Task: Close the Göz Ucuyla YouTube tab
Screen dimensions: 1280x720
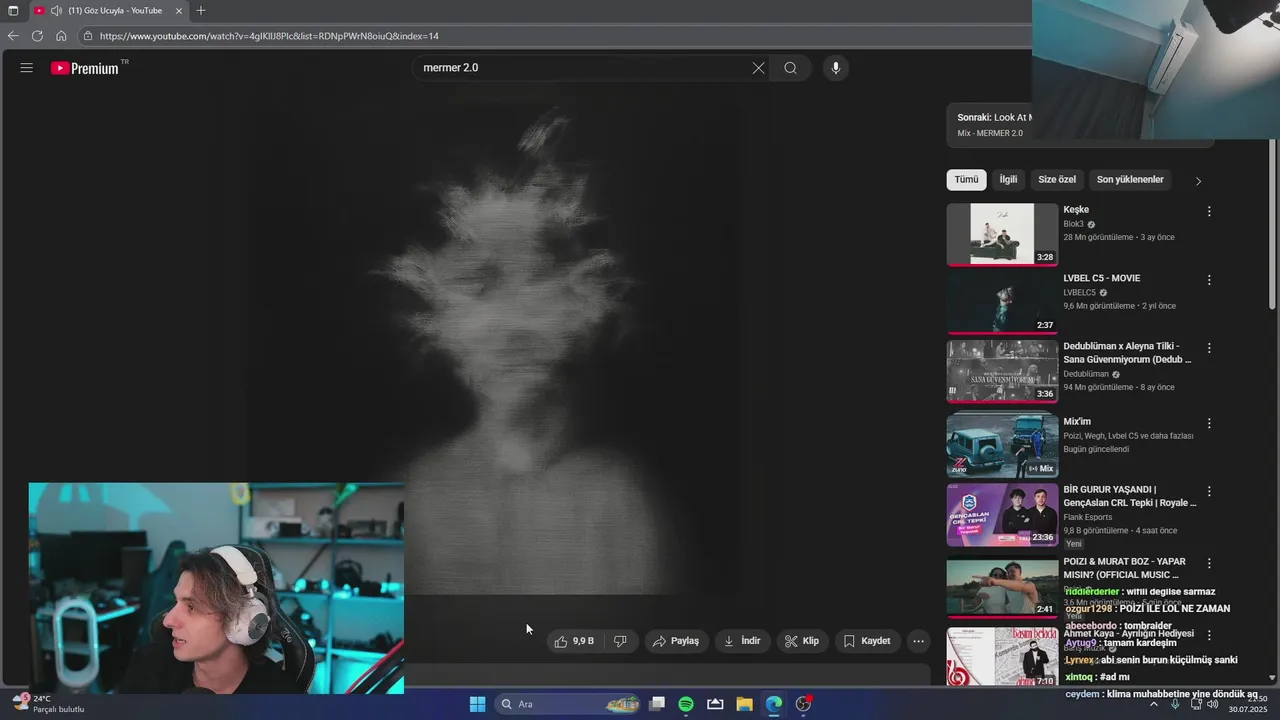Action: pyautogui.click(x=179, y=11)
